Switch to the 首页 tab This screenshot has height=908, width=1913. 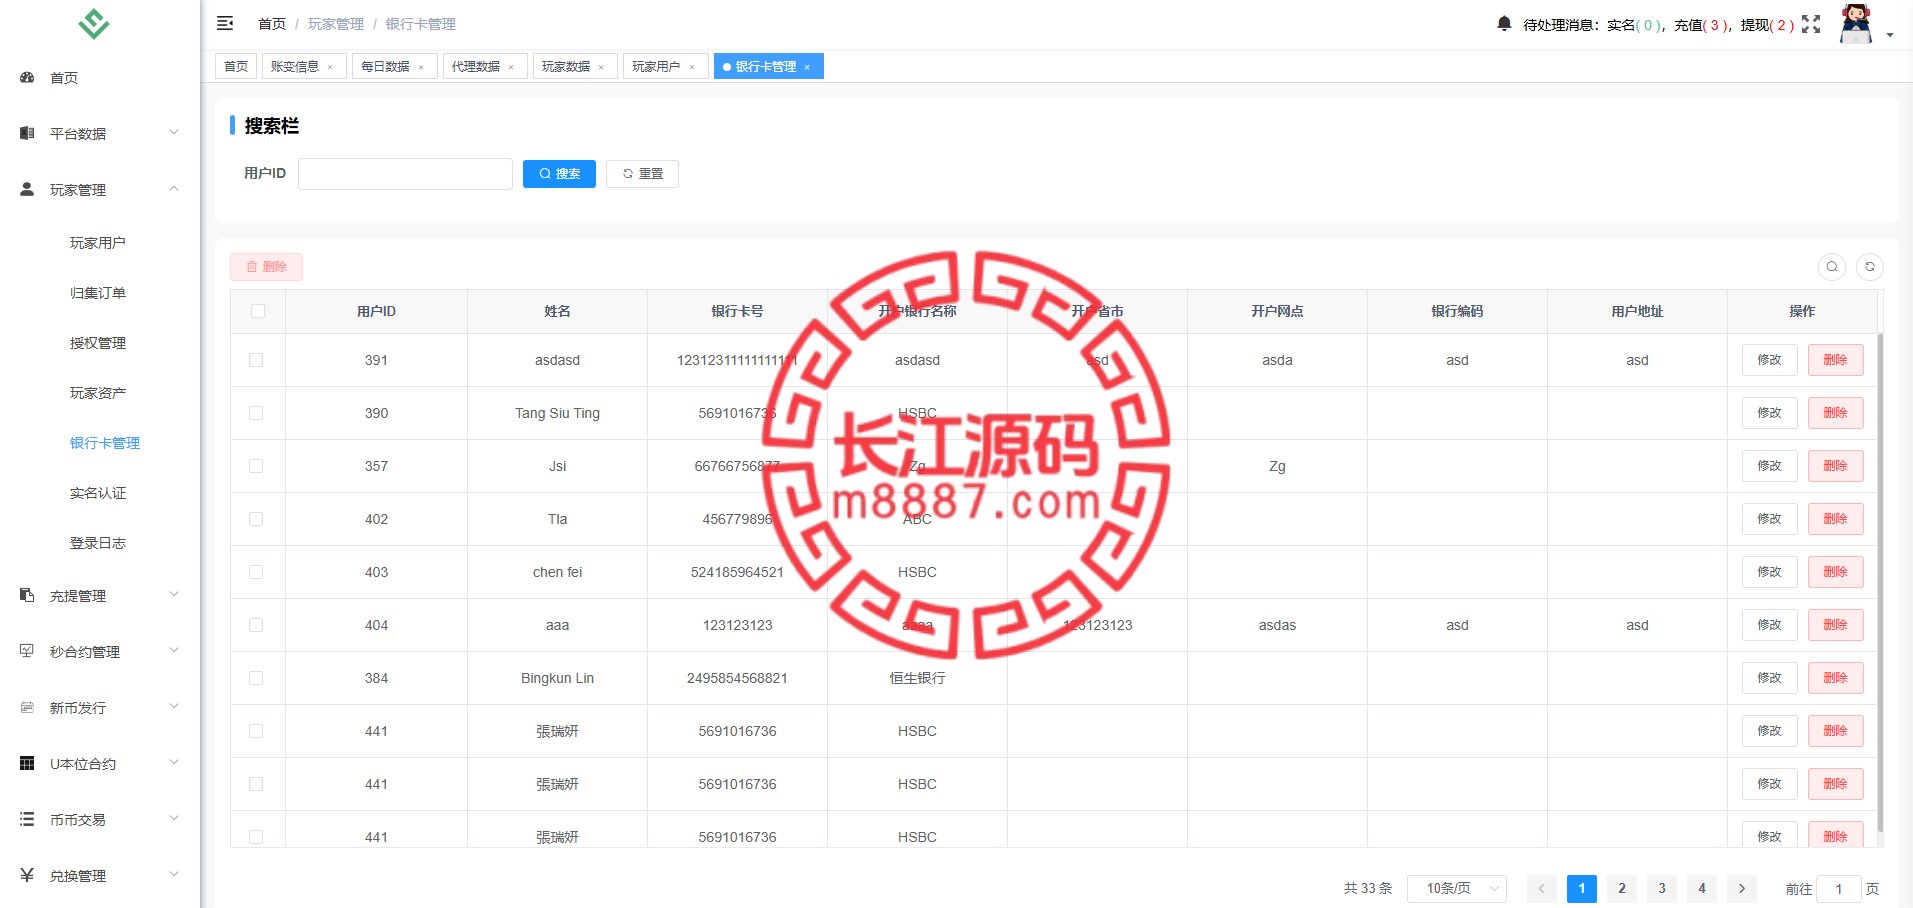coord(236,67)
